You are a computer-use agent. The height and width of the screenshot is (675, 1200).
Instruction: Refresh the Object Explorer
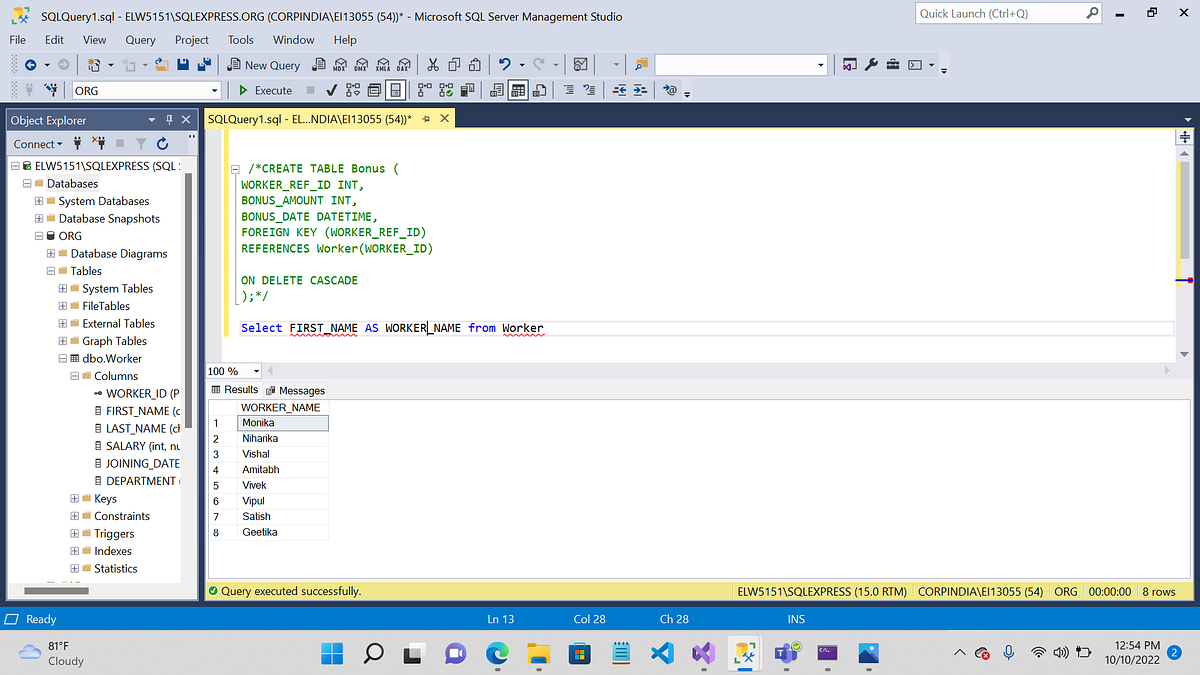pos(162,143)
